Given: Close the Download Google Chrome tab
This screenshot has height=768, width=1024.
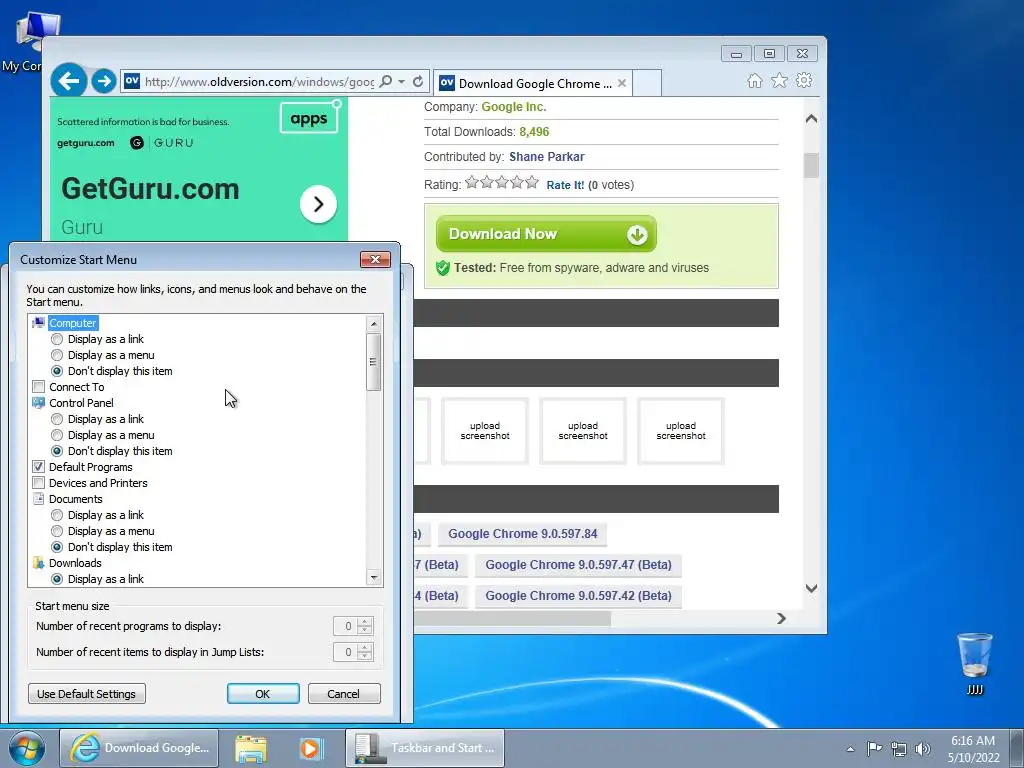Looking at the screenshot, I should [x=622, y=83].
